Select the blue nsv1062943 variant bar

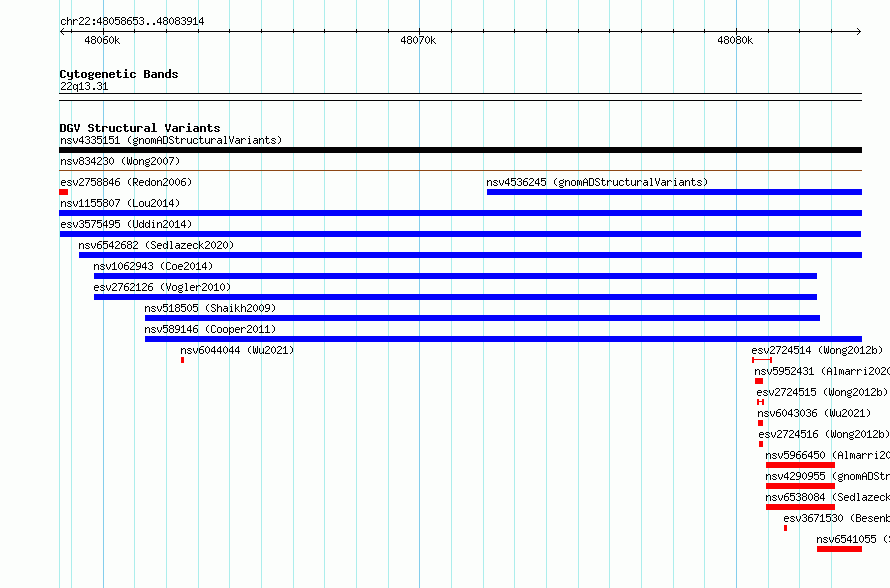455,276
